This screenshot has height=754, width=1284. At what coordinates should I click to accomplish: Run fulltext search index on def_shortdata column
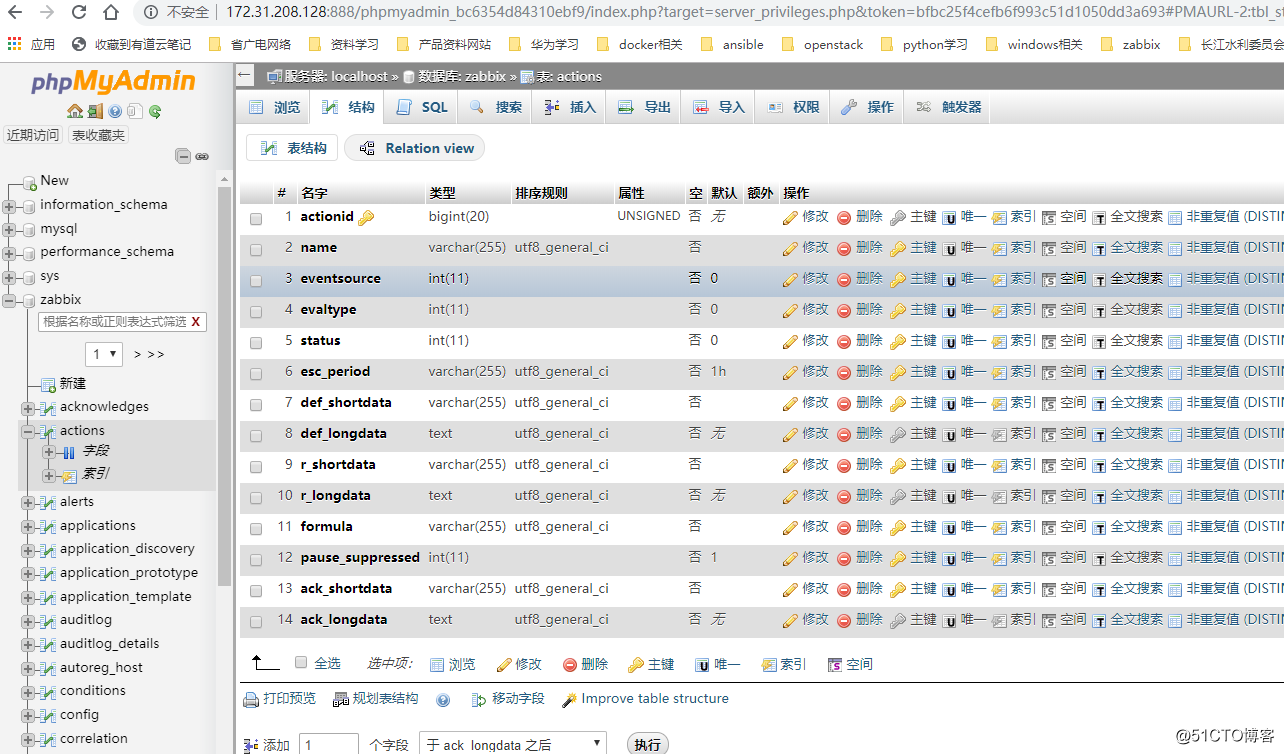(x=1135, y=402)
